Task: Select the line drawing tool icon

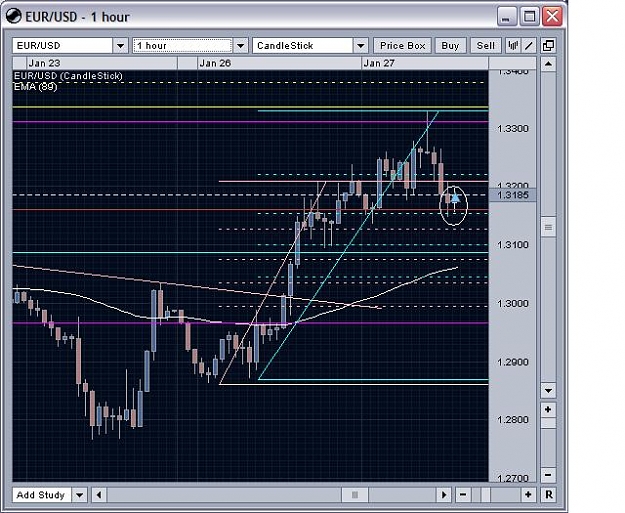Action: coord(529,46)
